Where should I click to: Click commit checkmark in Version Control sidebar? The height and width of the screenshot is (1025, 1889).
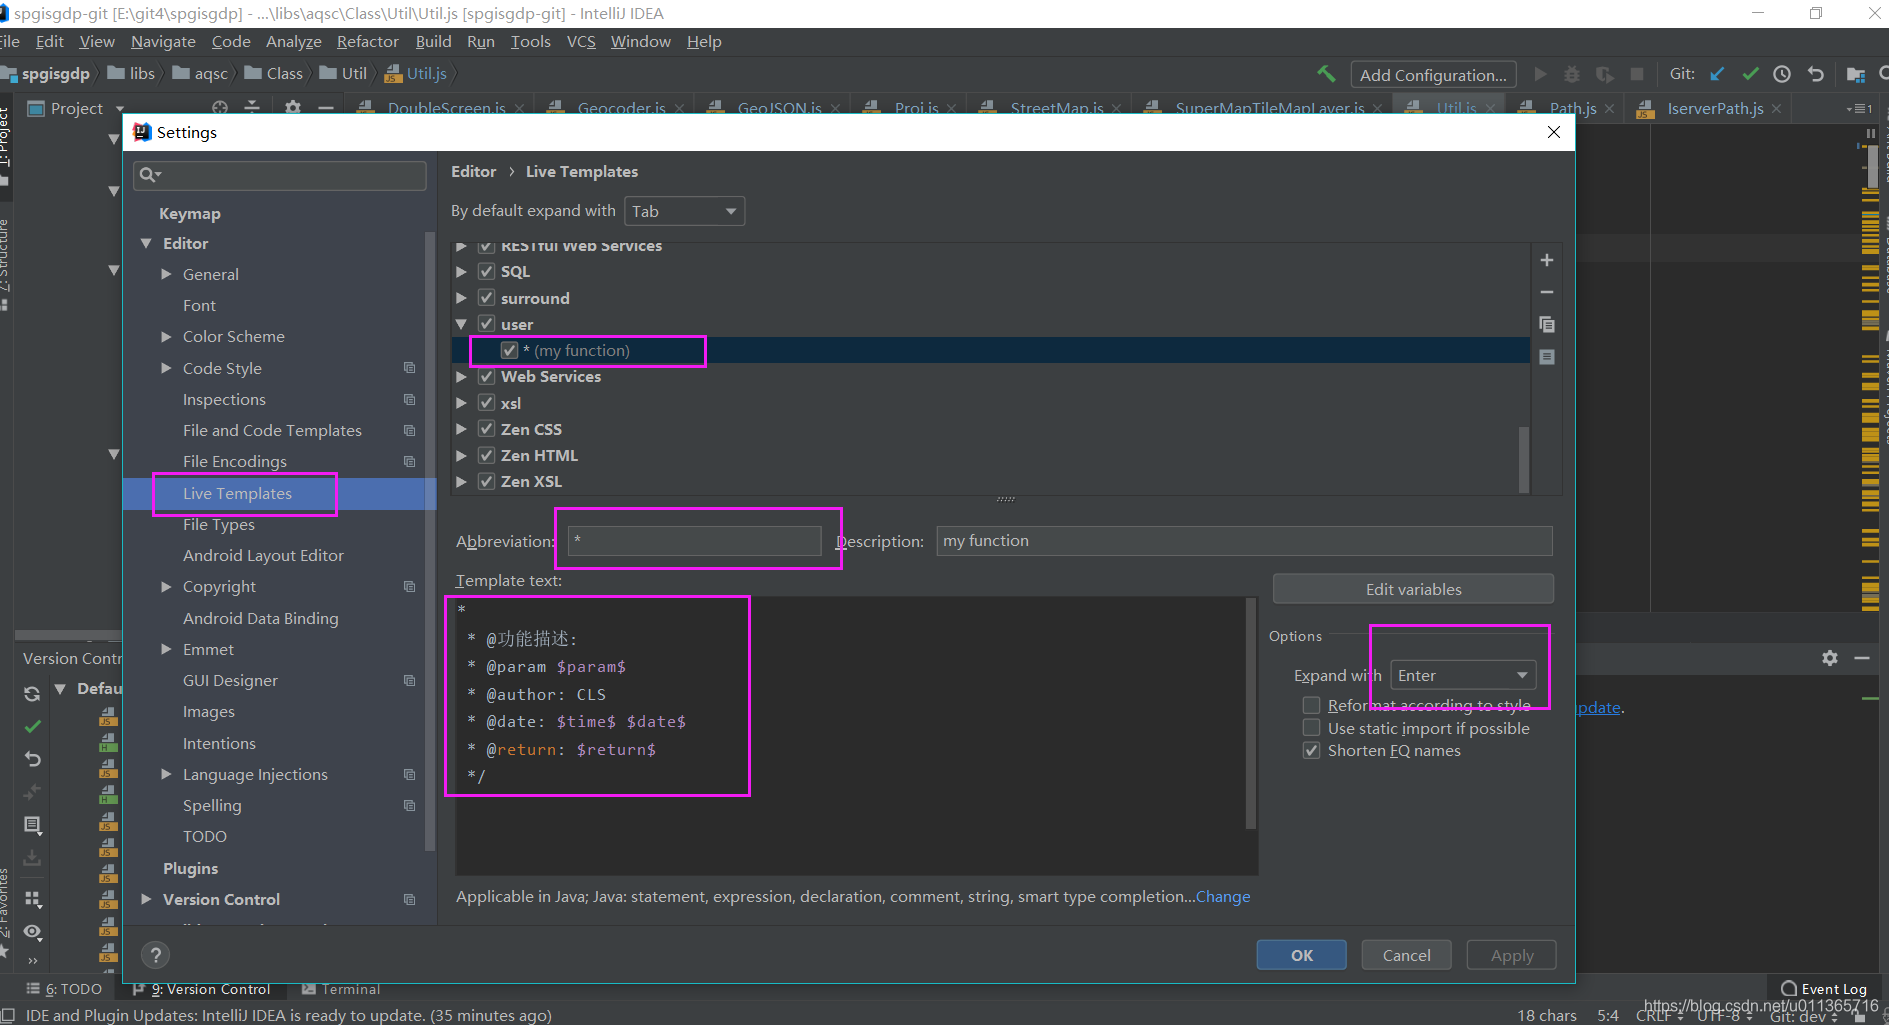pos(32,726)
